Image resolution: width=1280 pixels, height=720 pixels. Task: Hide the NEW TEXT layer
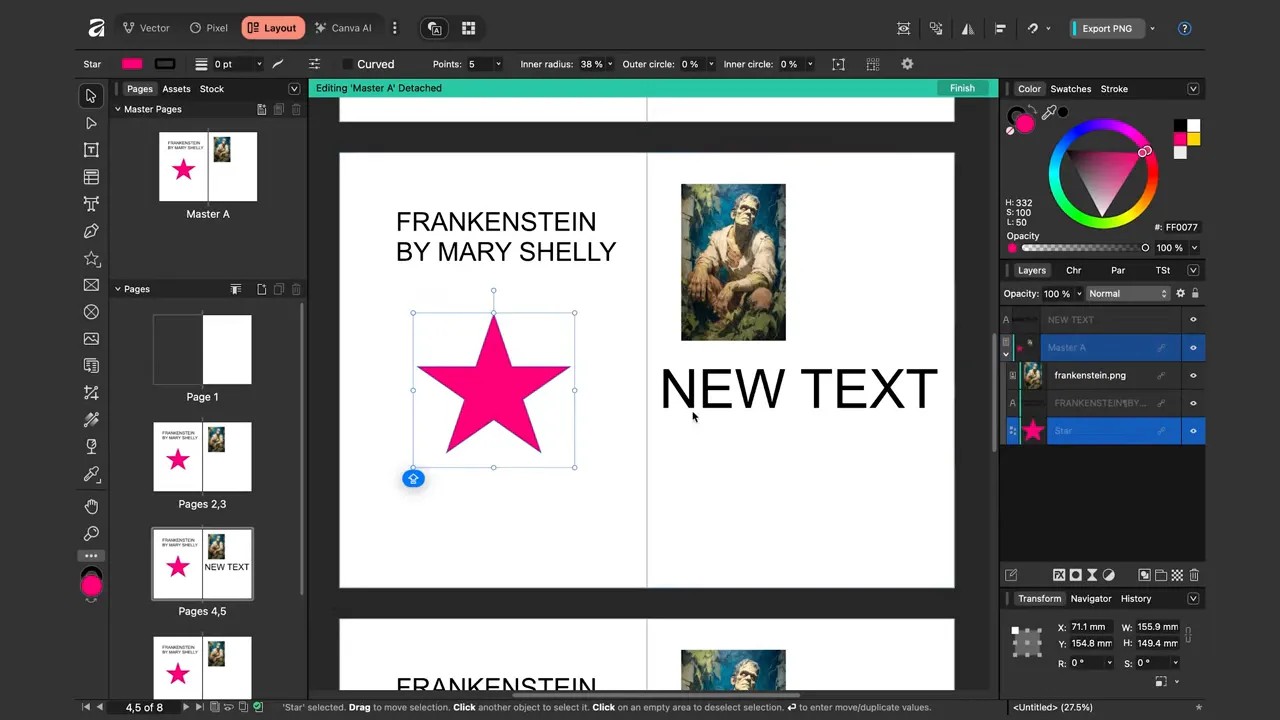pos(1193,319)
